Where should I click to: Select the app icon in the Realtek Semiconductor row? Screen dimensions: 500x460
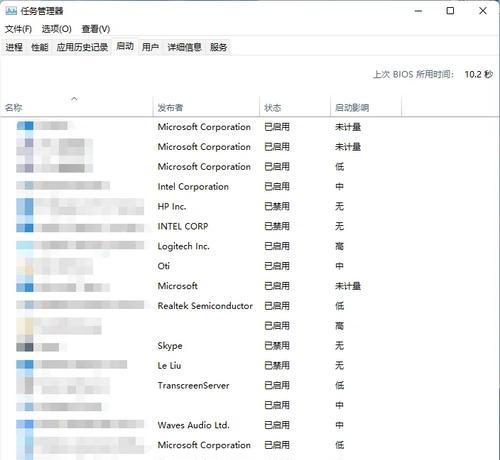(25, 305)
